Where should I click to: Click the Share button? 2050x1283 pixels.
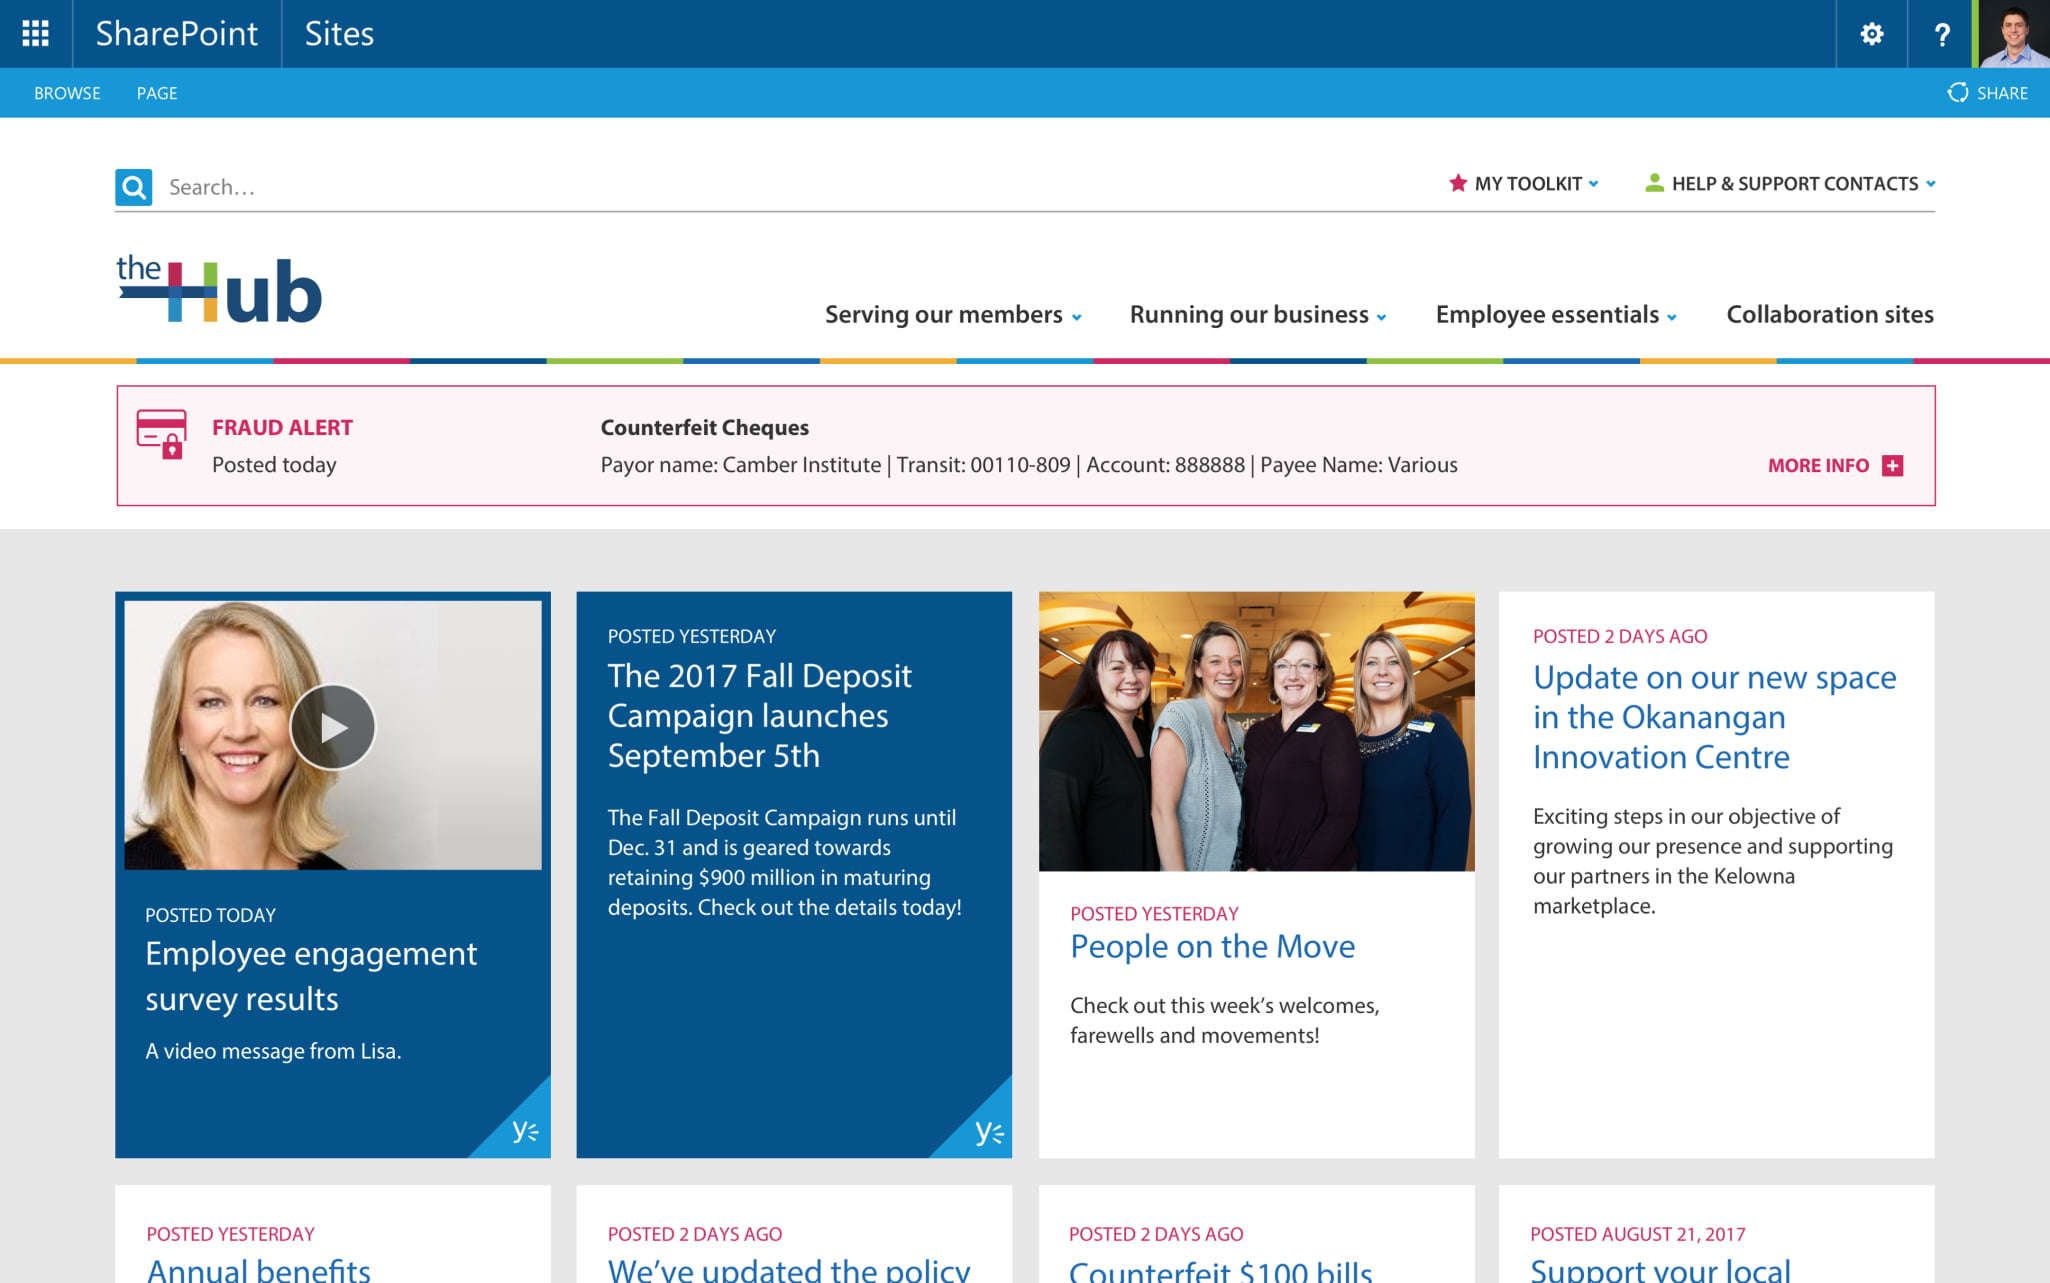coord(1988,93)
